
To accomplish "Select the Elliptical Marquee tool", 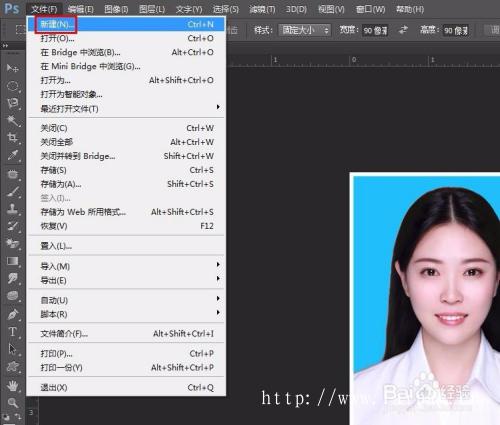I will [x=13, y=86].
